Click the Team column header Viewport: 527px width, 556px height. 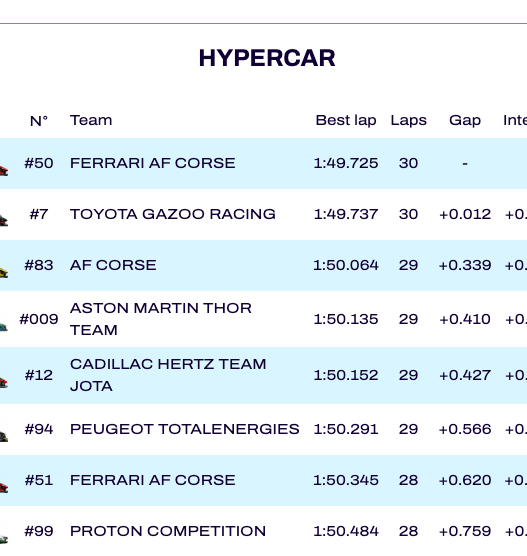(91, 120)
